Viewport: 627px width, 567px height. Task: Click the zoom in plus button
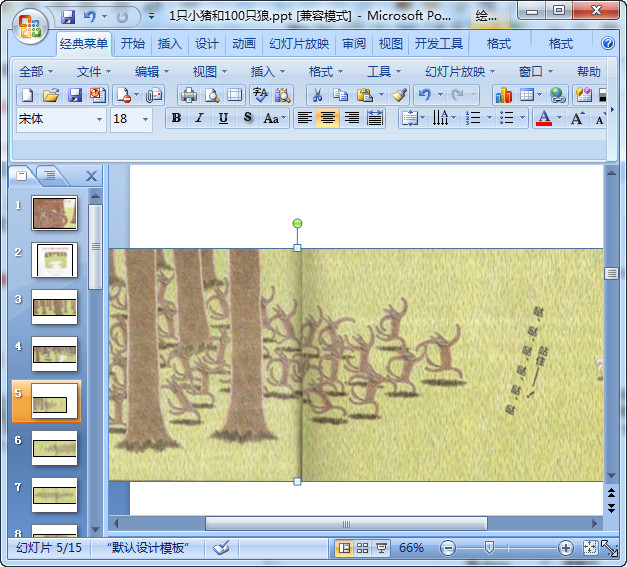(x=565, y=548)
